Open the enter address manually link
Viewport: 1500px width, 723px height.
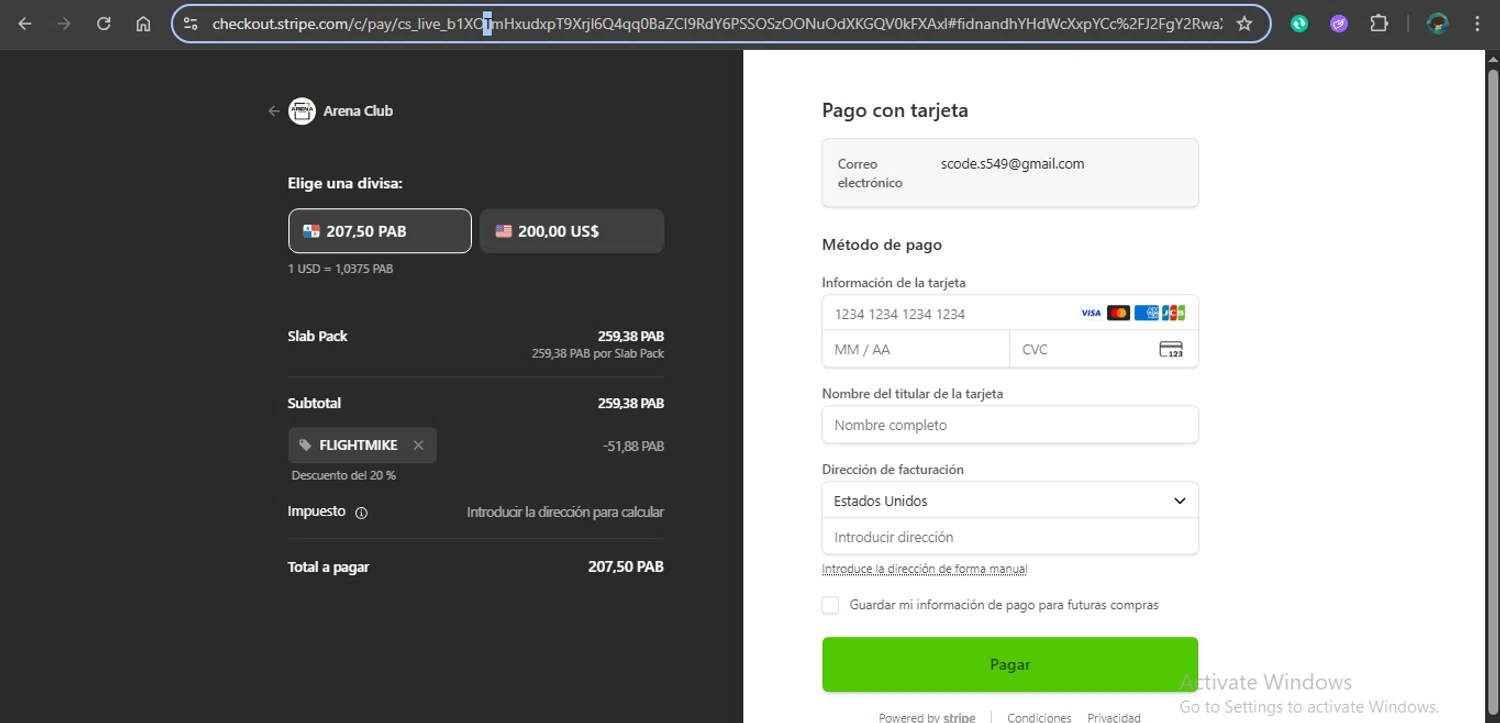point(924,569)
